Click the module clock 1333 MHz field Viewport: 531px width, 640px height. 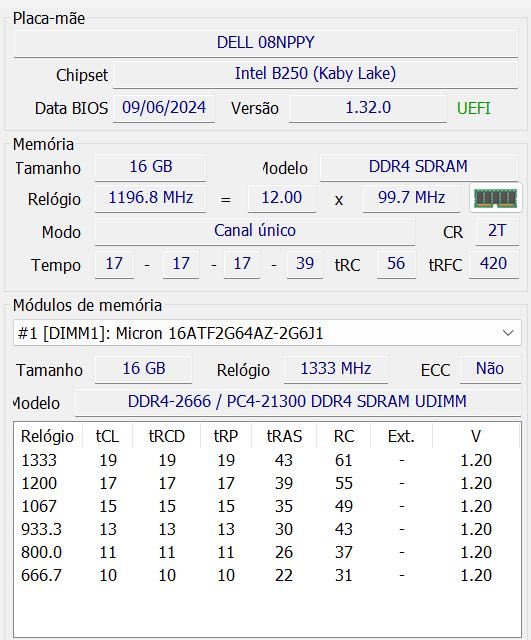336,369
